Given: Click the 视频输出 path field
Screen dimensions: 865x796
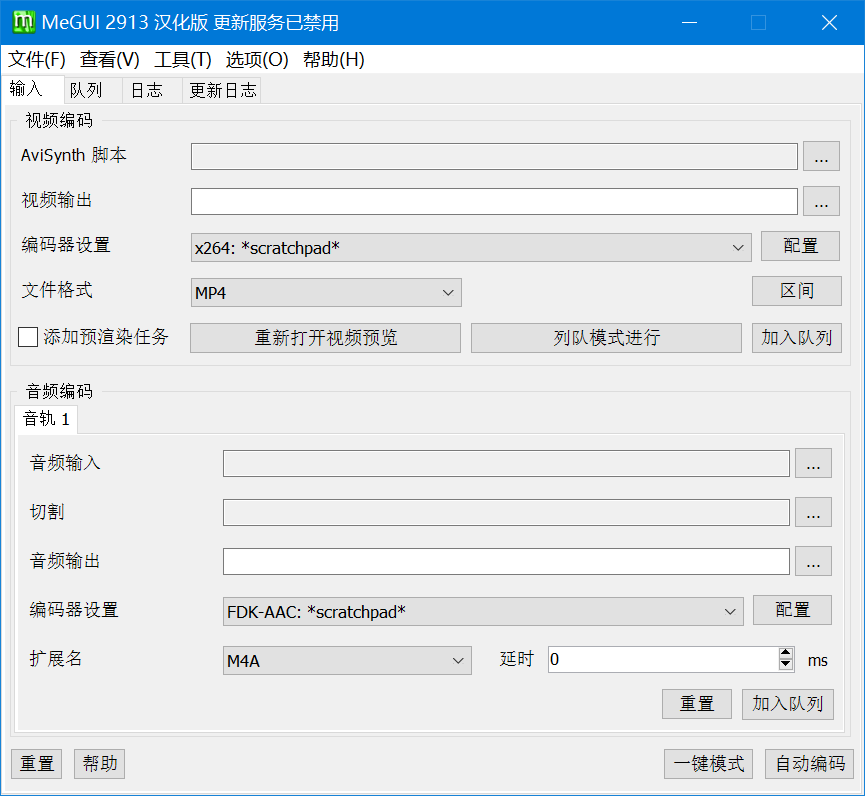Looking at the screenshot, I should (x=494, y=201).
